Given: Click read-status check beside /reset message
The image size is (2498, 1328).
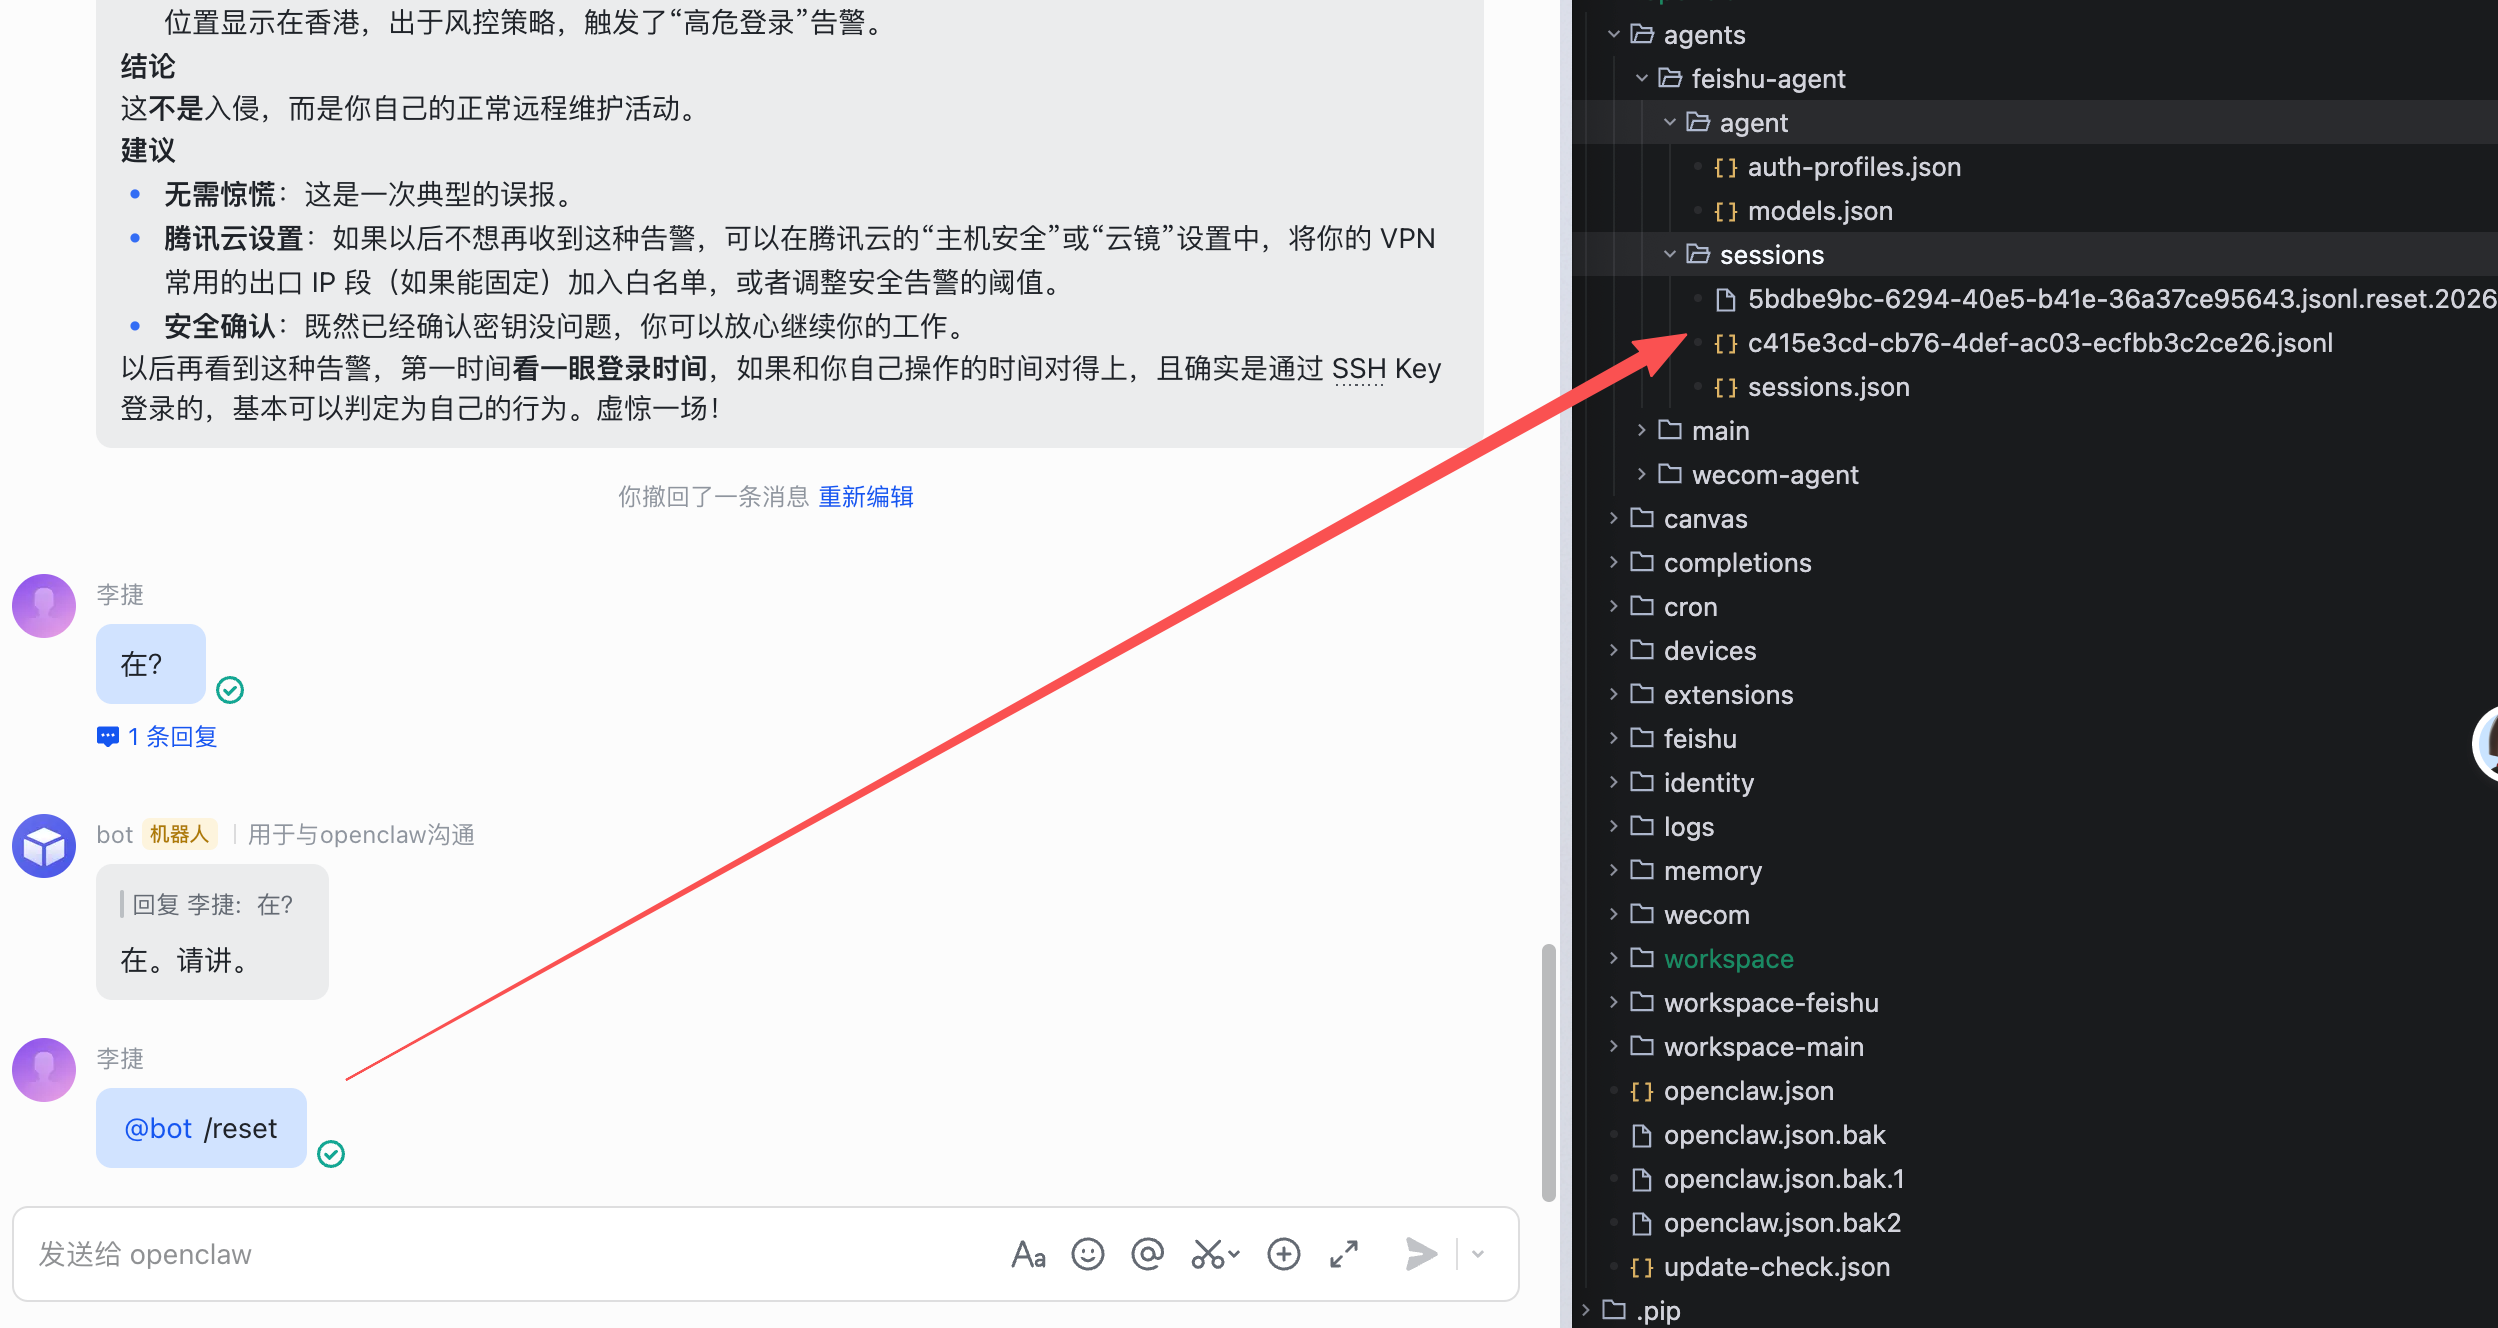Looking at the screenshot, I should pos(331,1154).
